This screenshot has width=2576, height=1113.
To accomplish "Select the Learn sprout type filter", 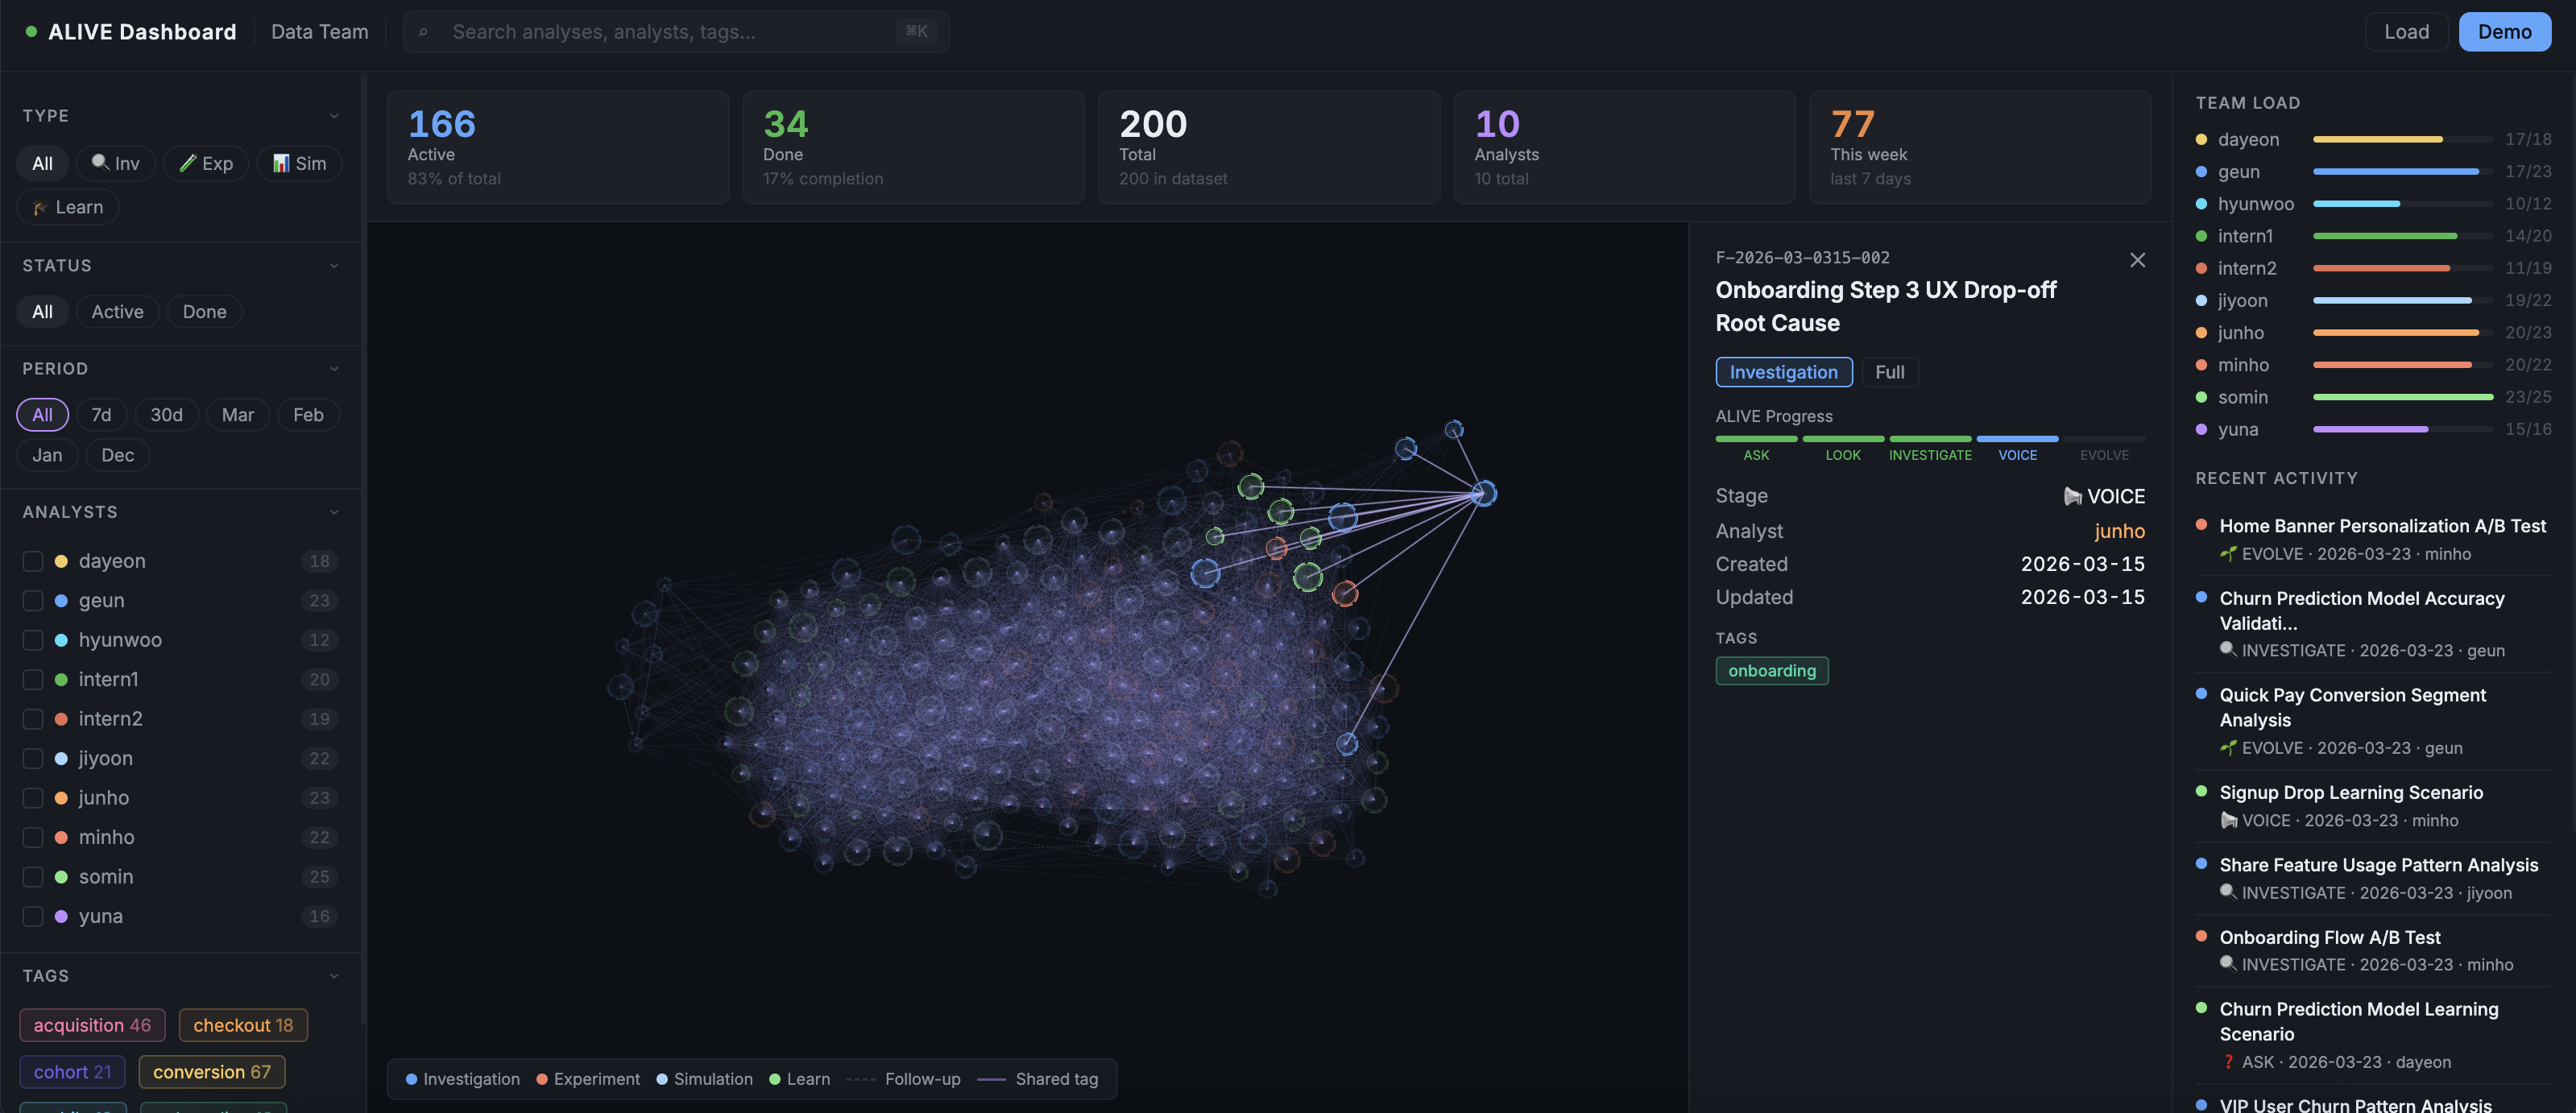I will [67, 207].
